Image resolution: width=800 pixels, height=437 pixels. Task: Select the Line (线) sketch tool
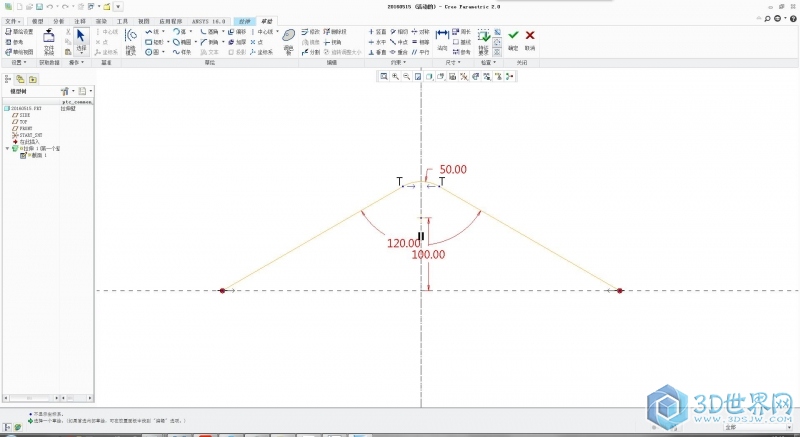152,32
